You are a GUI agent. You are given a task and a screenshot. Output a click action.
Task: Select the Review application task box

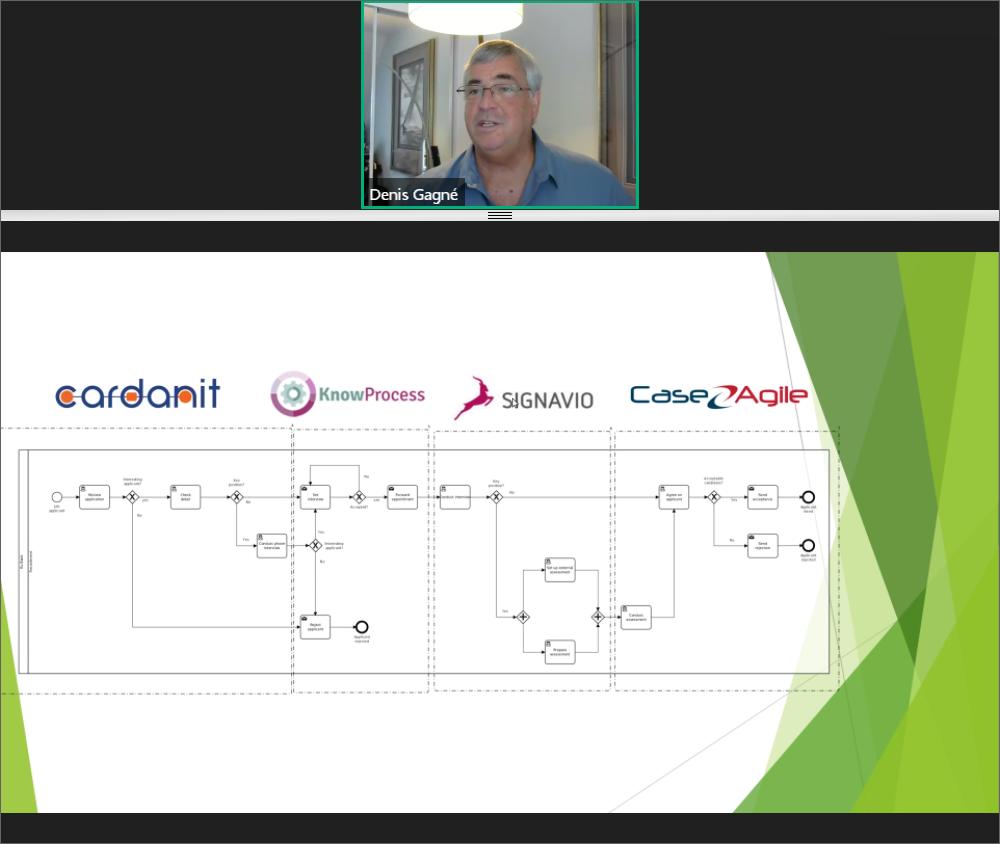(94, 497)
